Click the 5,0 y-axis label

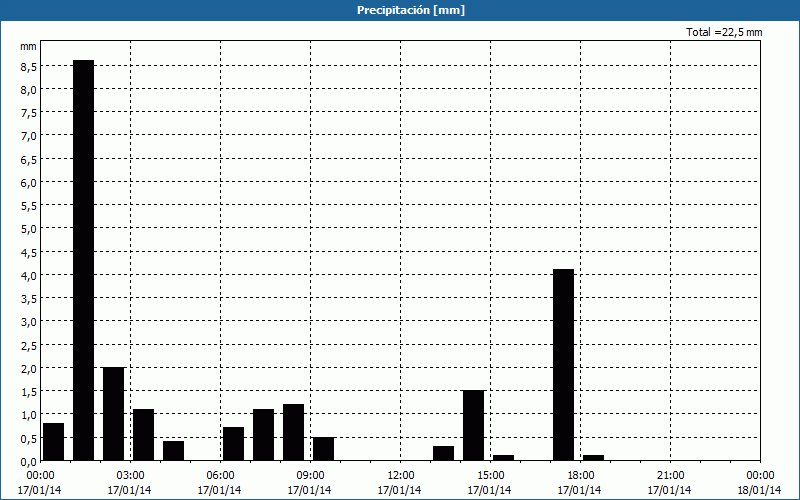tap(28, 229)
